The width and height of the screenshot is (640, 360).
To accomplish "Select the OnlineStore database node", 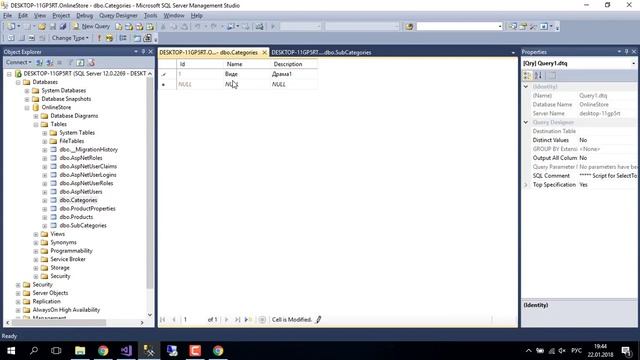I will [56, 107].
